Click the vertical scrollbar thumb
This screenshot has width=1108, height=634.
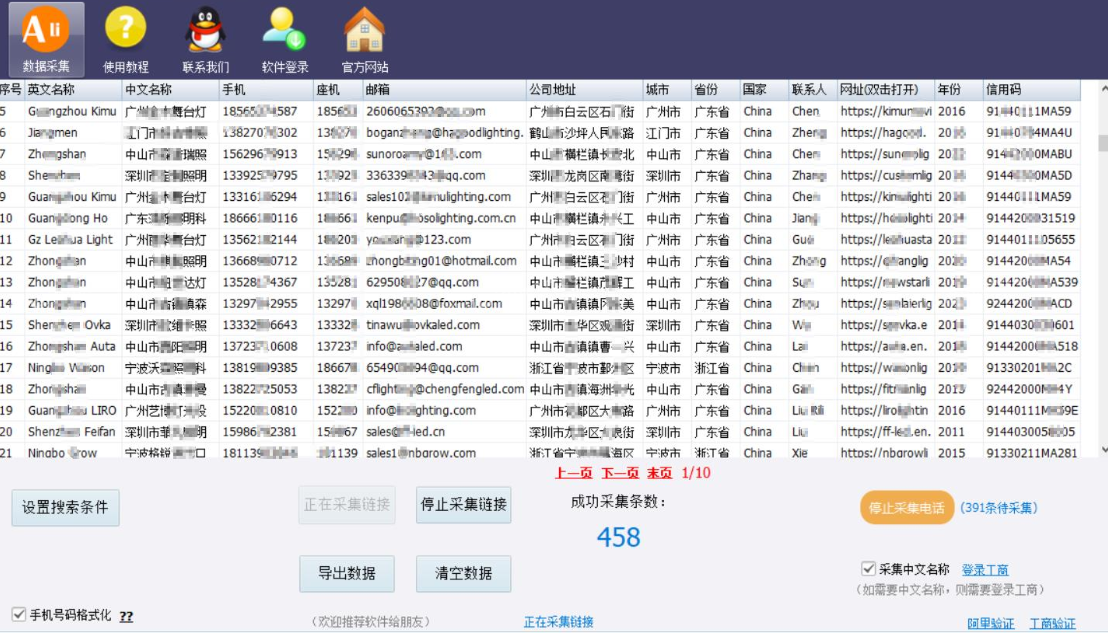1103,143
